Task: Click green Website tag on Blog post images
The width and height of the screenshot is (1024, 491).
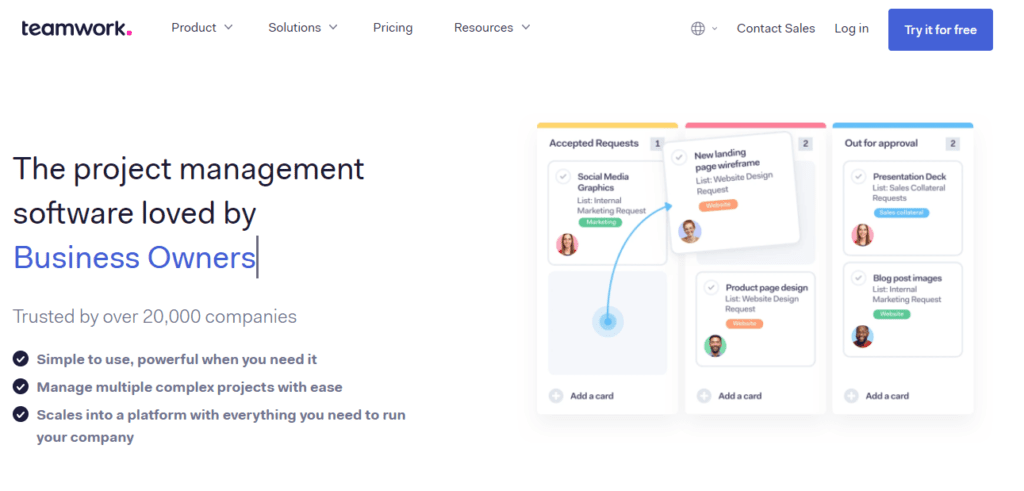Action: (x=891, y=314)
